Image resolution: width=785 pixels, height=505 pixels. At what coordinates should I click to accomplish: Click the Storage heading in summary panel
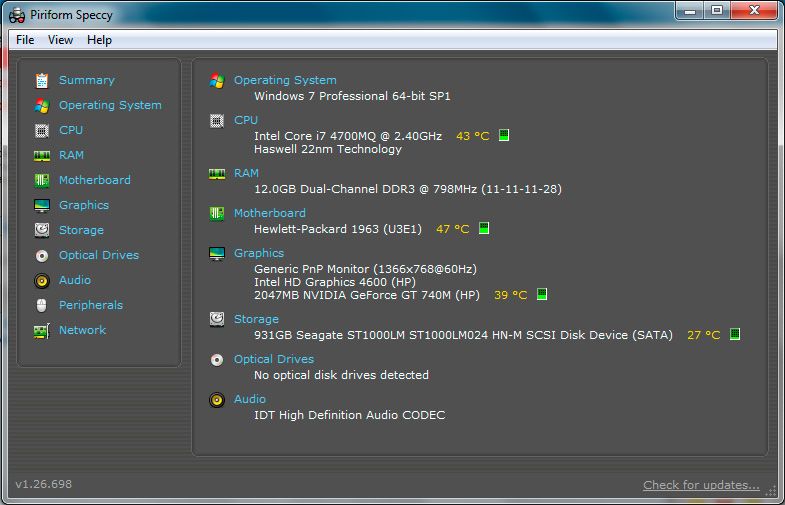(256, 319)
